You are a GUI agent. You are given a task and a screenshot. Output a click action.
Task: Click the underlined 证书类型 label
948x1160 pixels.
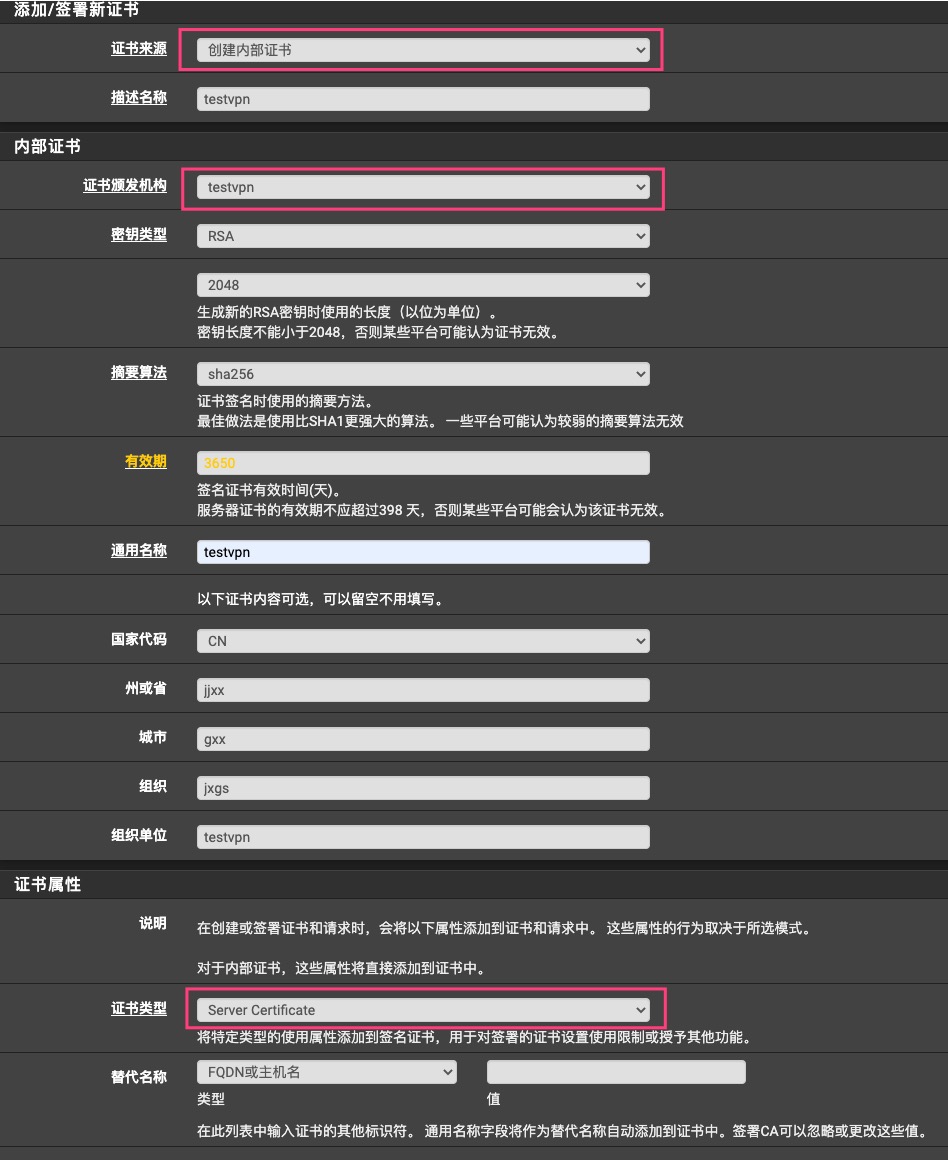click(139, 1008)
